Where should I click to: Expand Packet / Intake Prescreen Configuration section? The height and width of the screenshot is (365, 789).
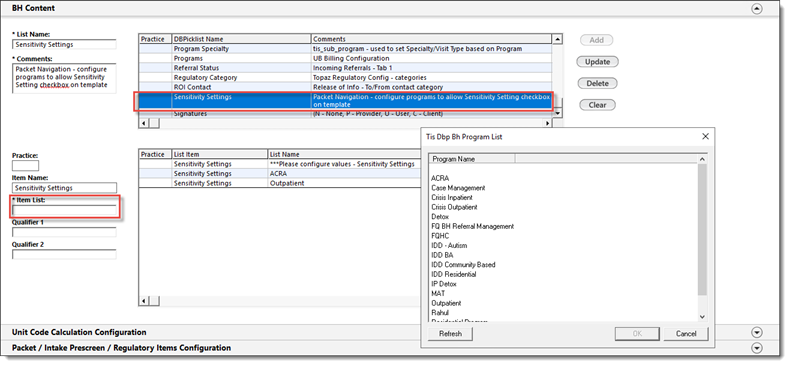click(x=756, y=348)
